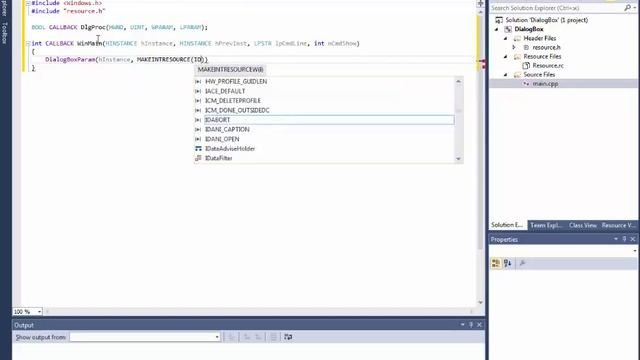
Task: Collapse the DialogBox project node
Action: point(497,29)
